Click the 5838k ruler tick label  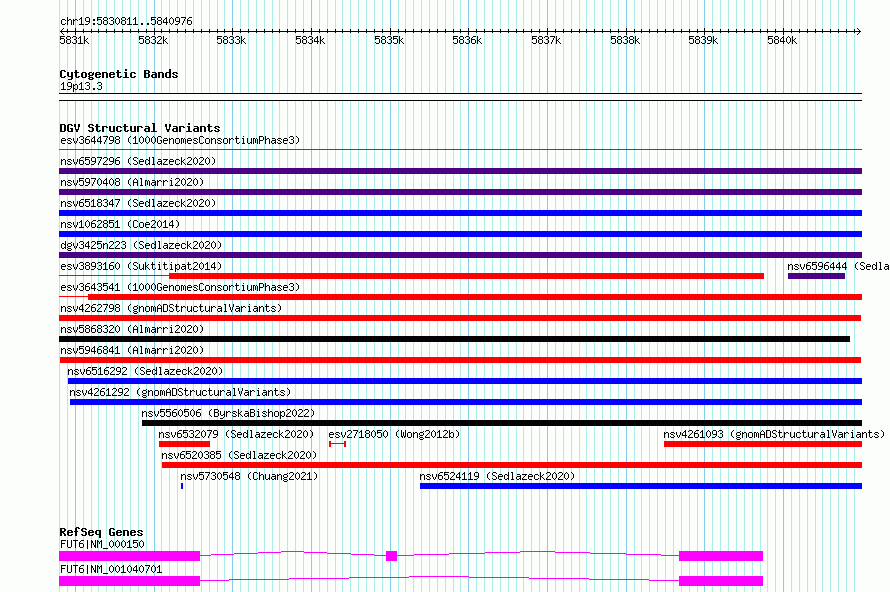pos(625,40)
